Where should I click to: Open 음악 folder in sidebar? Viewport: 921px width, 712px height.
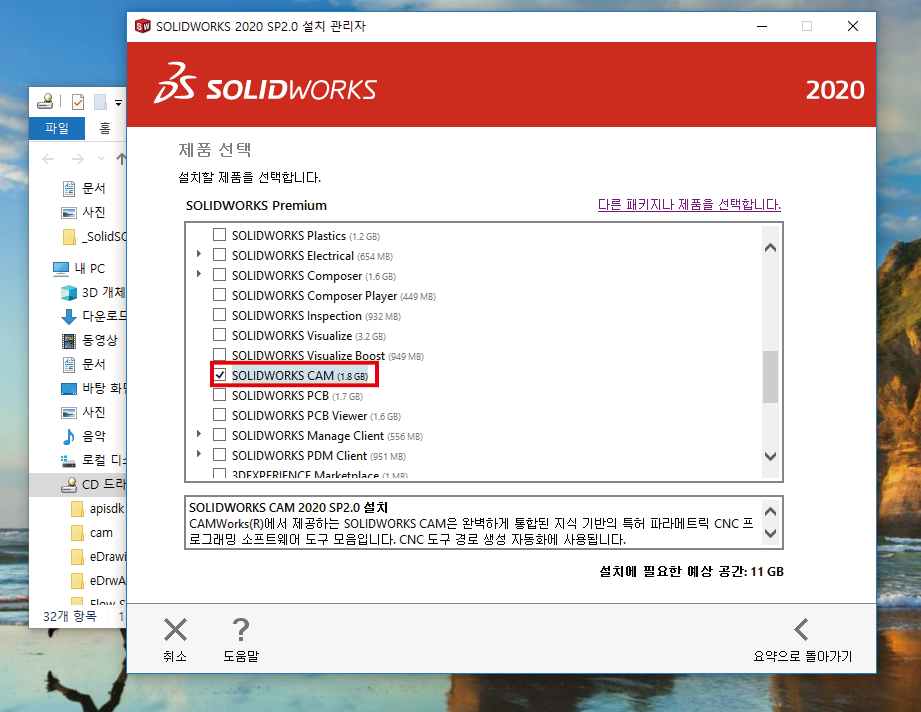83,436
